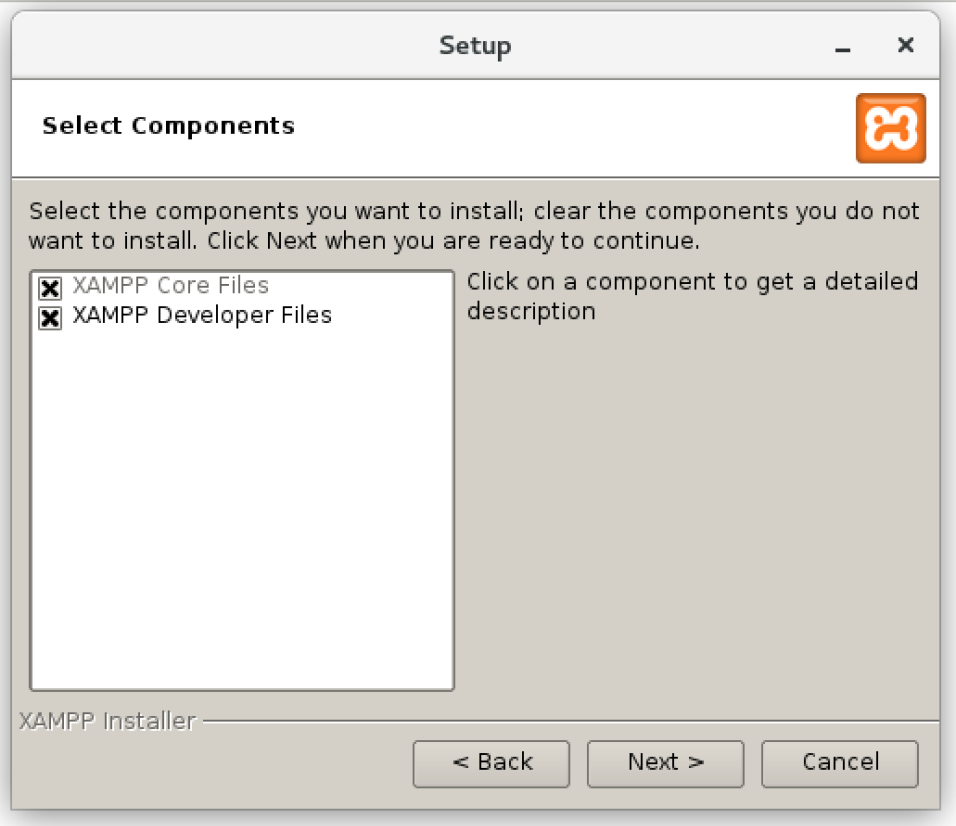This screenshot has height=826, width=956.
Task: Go back with the Back button
Action: 491,764
